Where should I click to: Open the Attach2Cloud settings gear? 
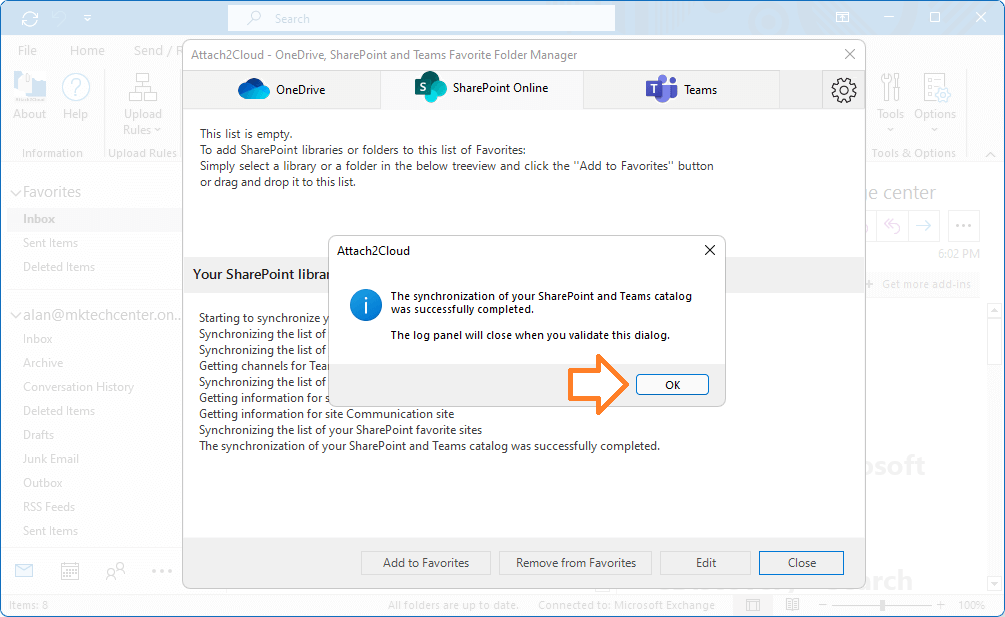pos(843,89)
